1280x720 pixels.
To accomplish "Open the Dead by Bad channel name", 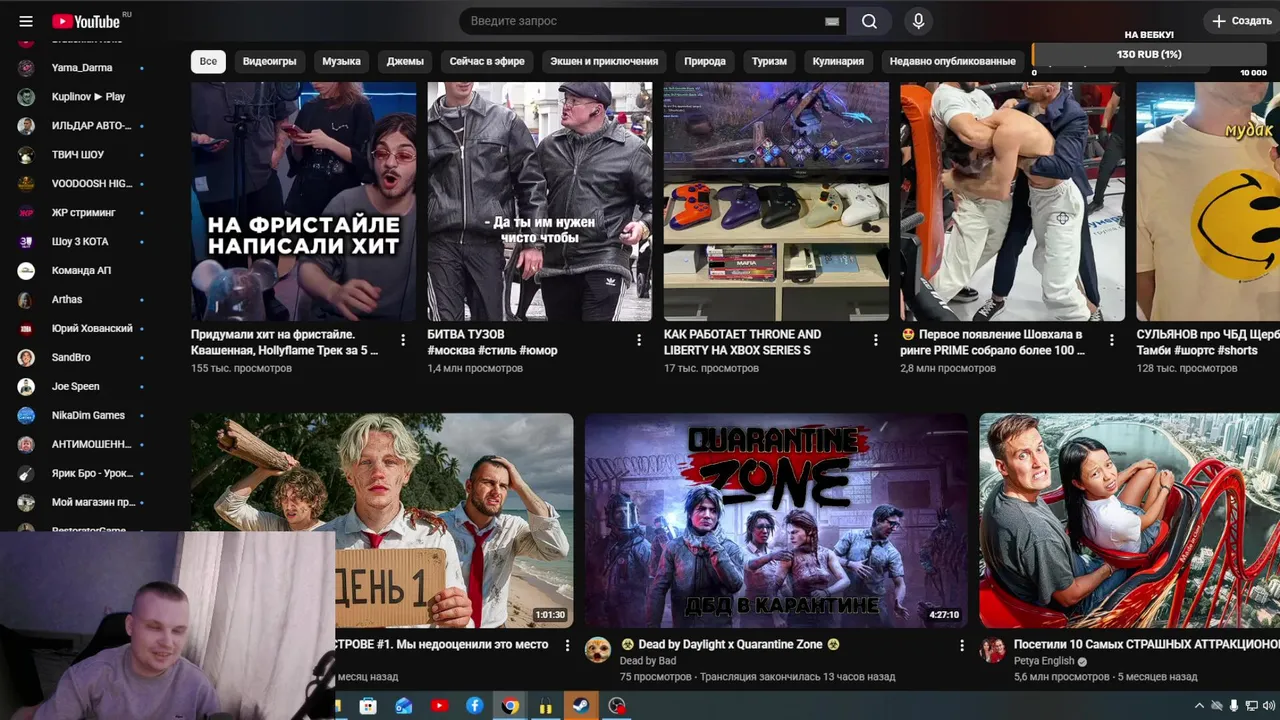I will (x=648, y=661).
